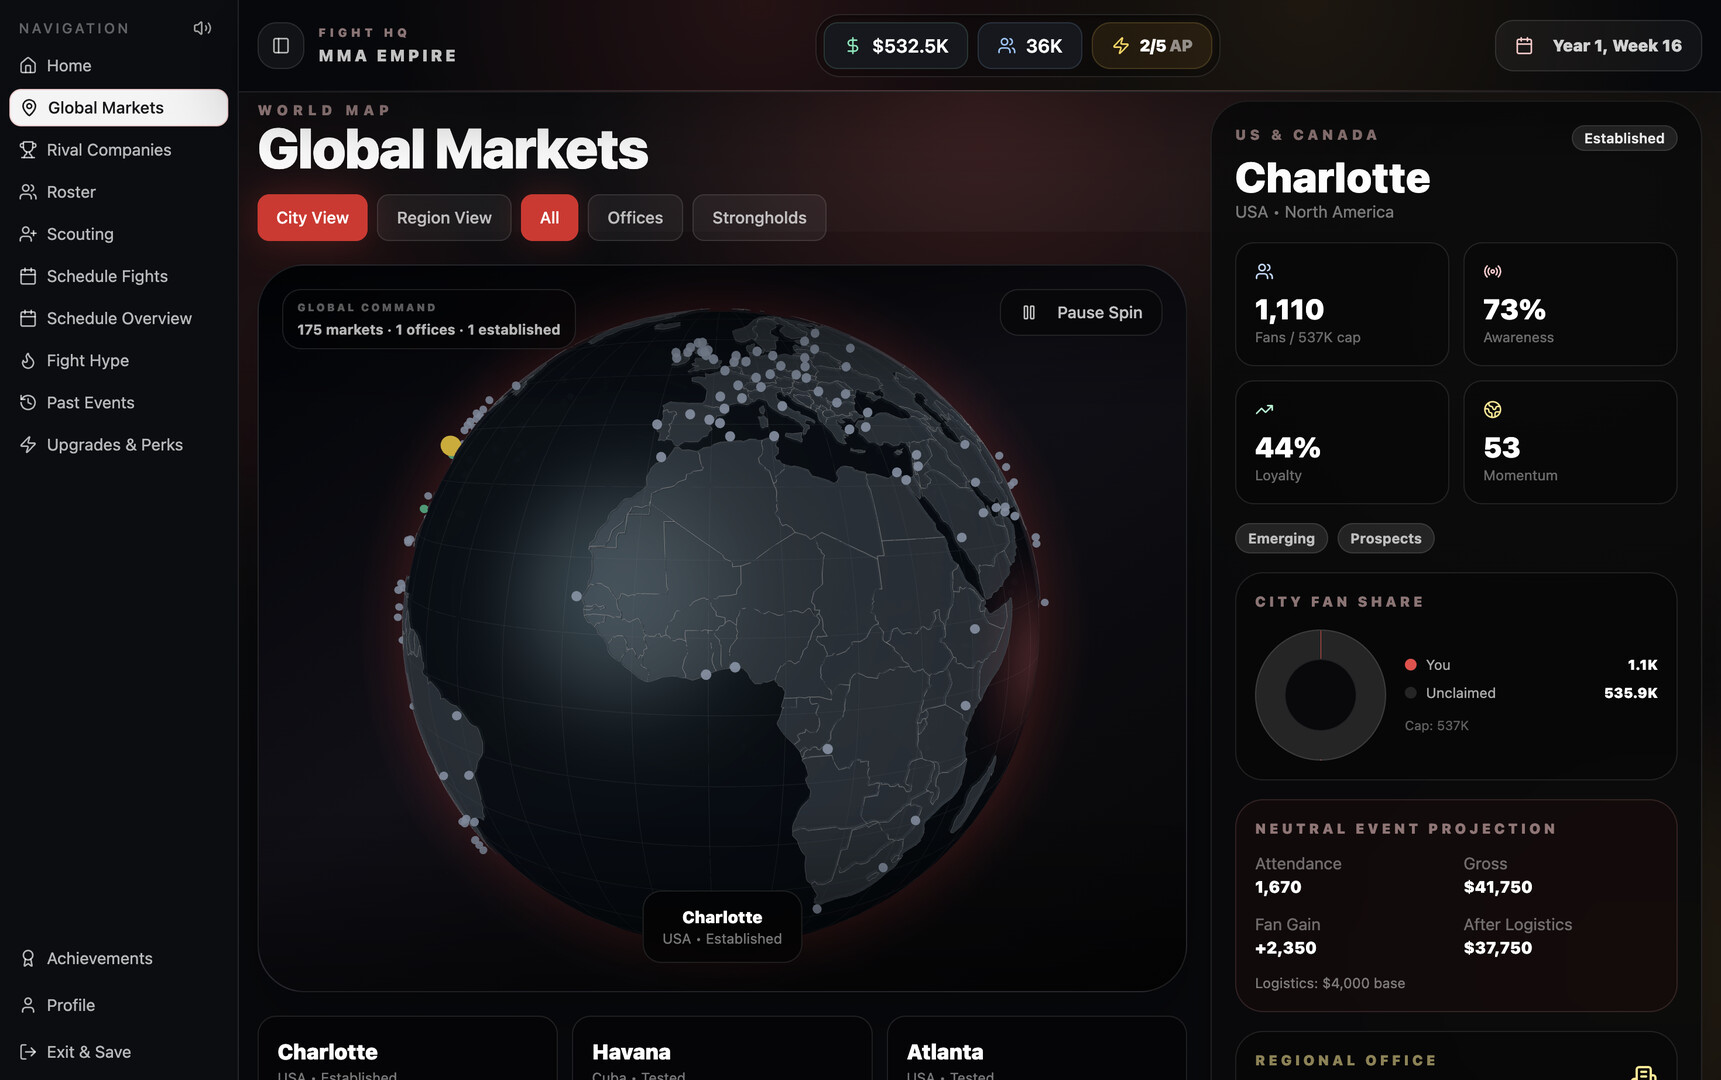The width and height of the screenshot is (1721, 1080).
Task: Open the Charlotte city card below globe
Action: click(x=407, y=1048)
